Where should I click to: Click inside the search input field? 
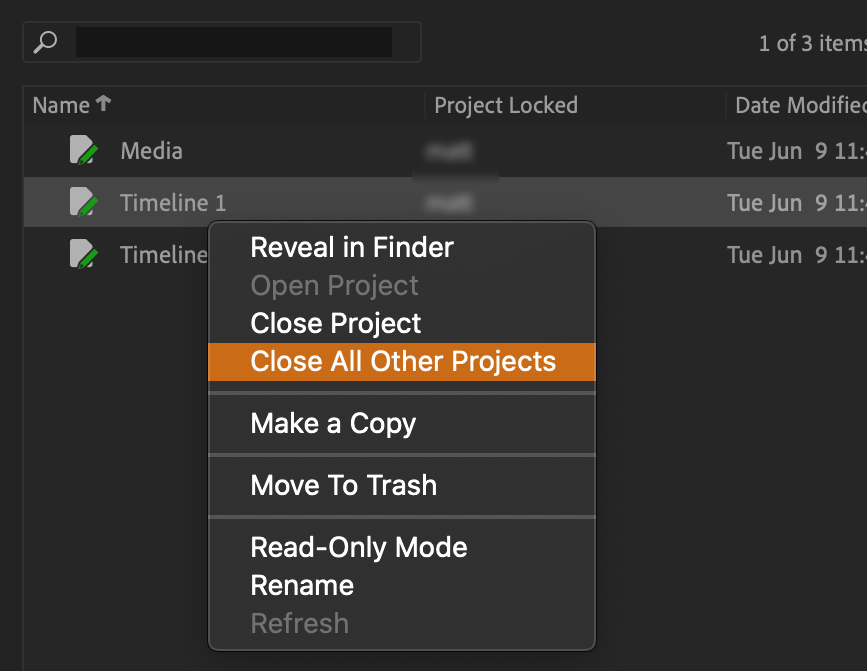click(x=234, y=42)
